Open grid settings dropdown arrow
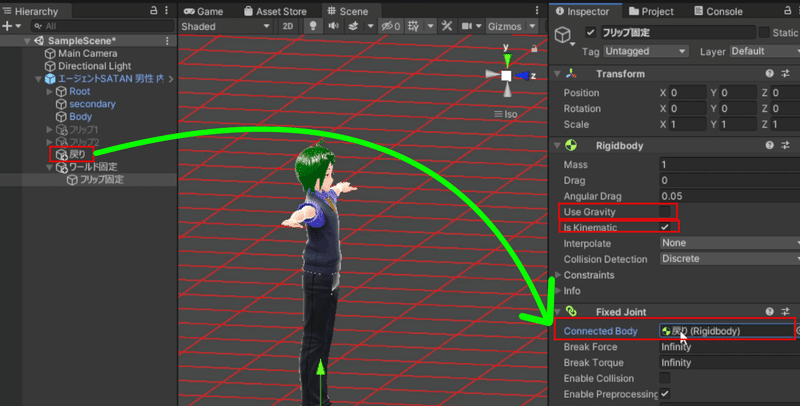 tap(431, 26)
